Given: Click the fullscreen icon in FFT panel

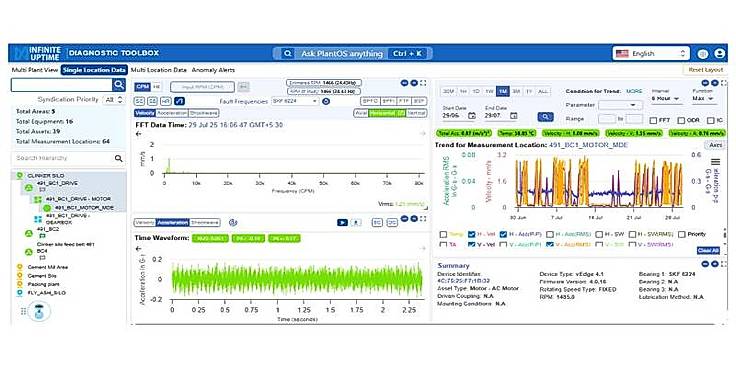Looking at the screenshot, I should 423,83.
